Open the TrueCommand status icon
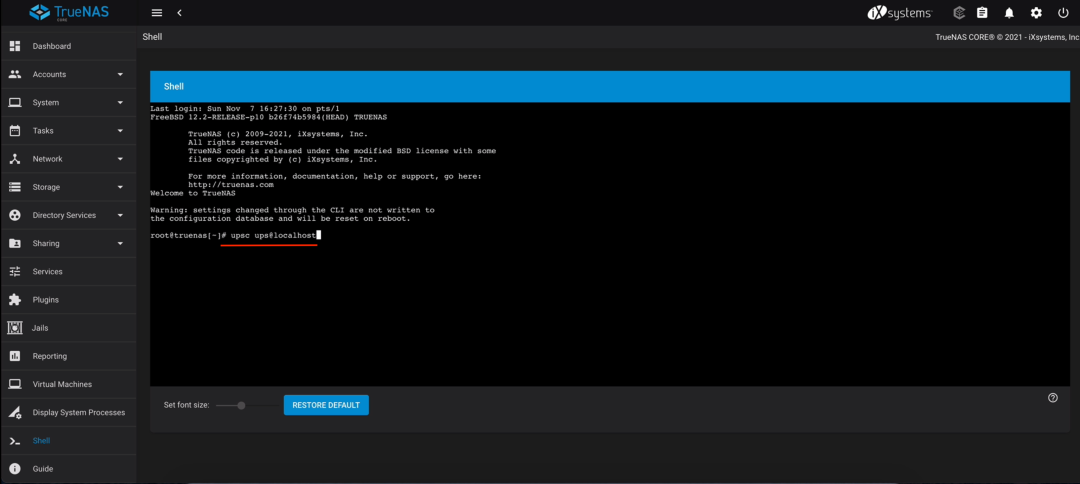 pyautogui.click(x=958, y=13)
